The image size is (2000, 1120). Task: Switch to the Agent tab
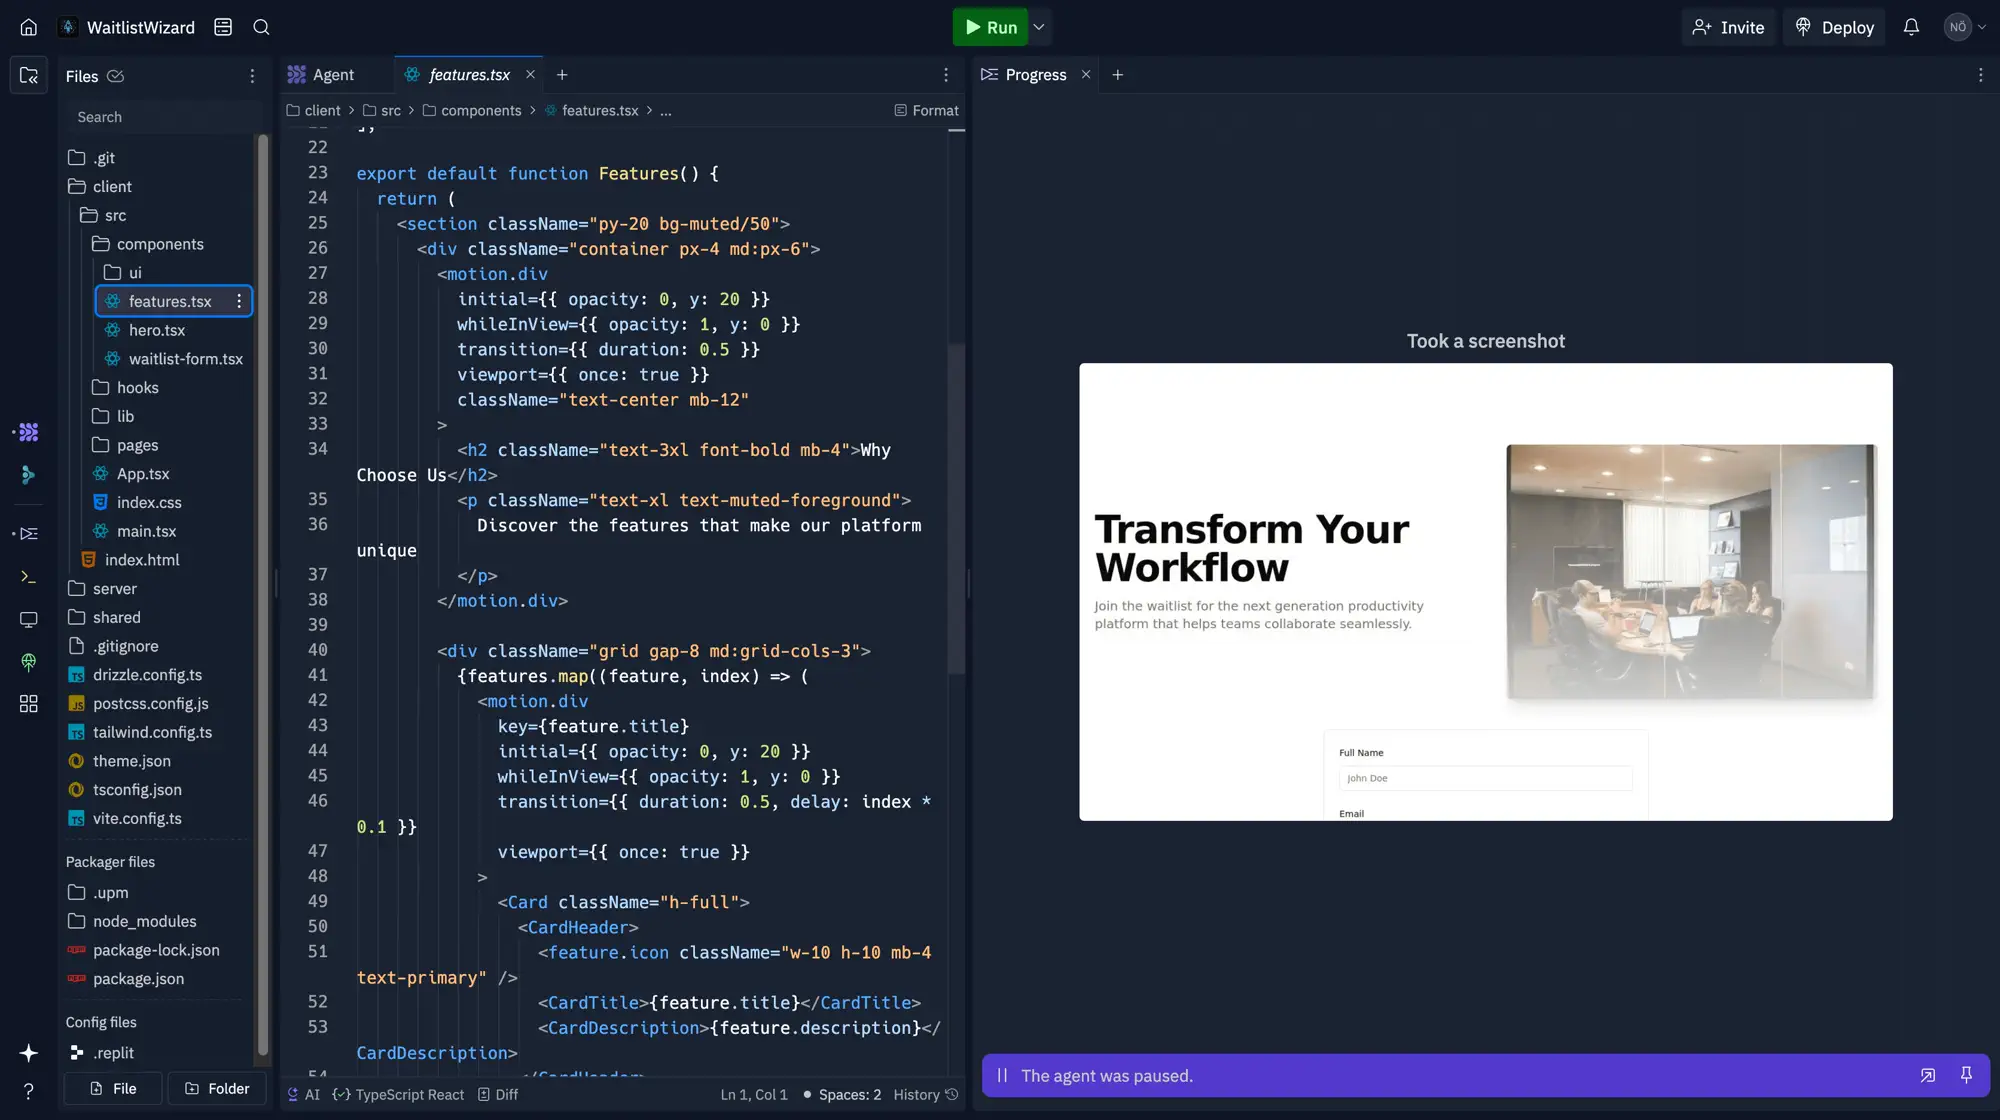tap(322, 74)
